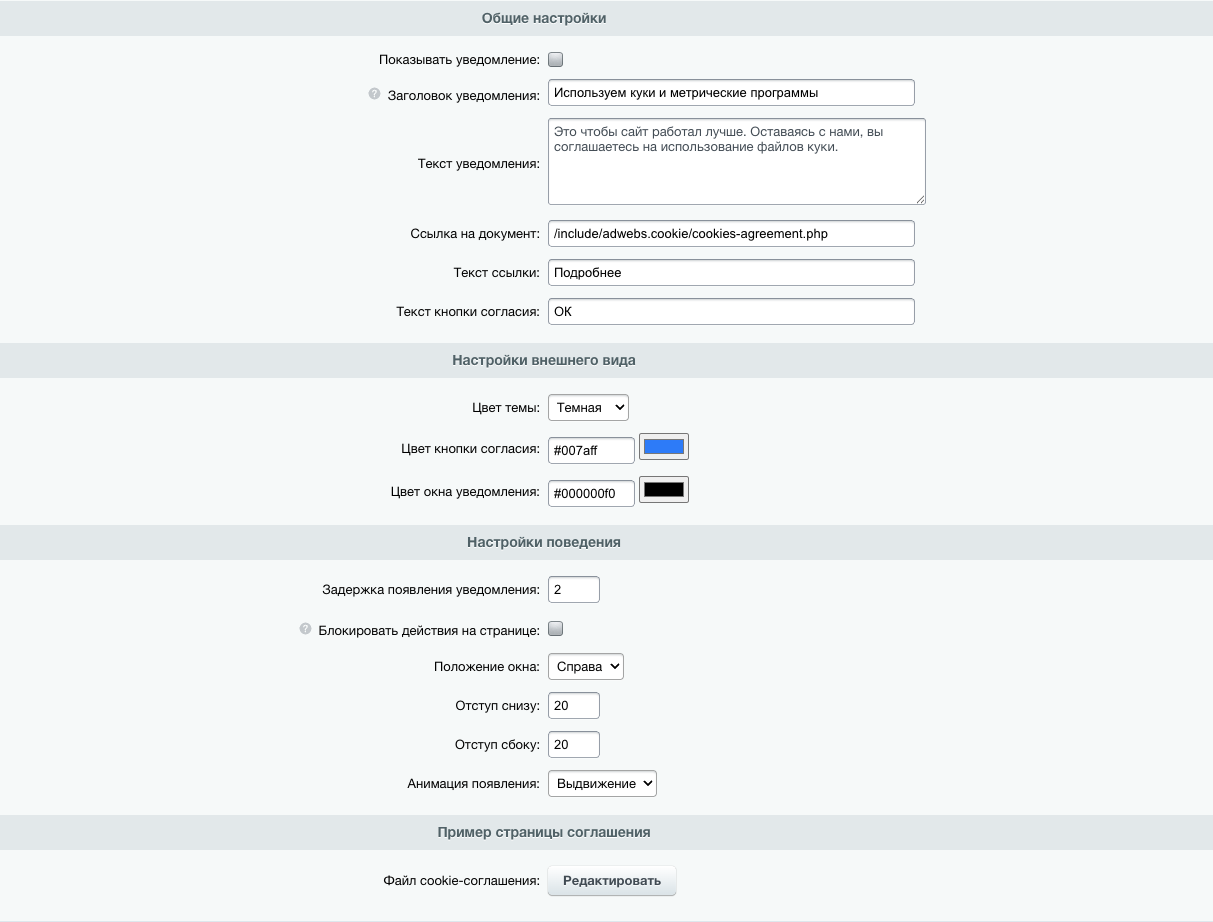1213x922 pixels.
Task: Click help icon beside Блокировать действия на странице
Action: 306,629
